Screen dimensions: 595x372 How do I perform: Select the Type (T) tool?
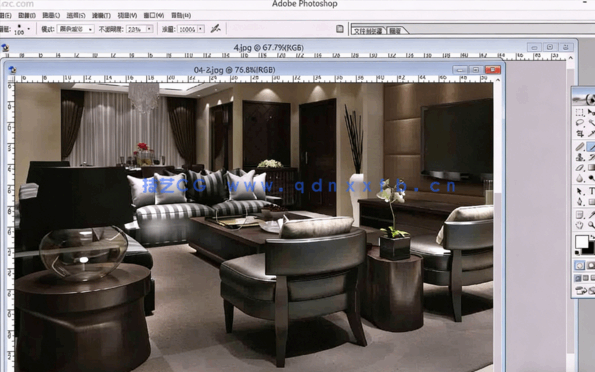click(591, 191)
